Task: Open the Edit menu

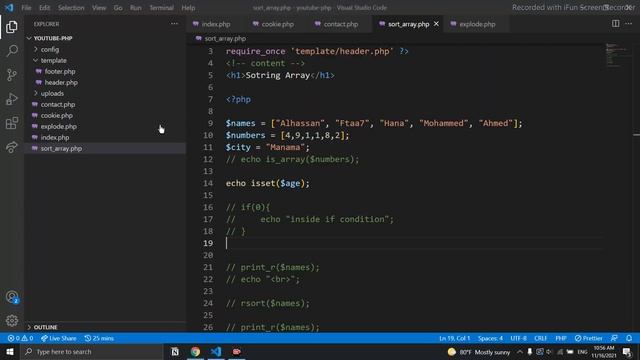Action: [x=44, y=8]
